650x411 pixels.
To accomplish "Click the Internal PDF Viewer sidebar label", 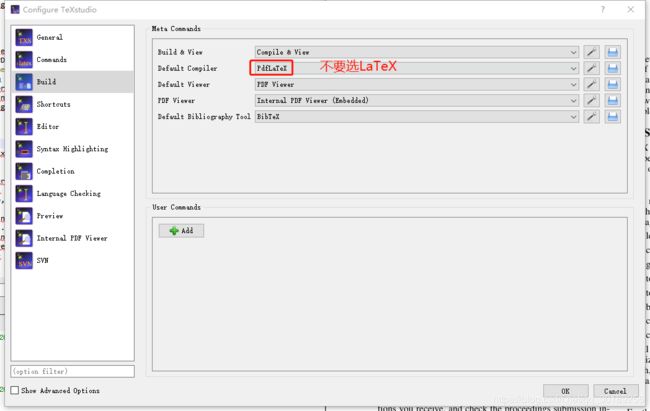I will coord(72,238).
